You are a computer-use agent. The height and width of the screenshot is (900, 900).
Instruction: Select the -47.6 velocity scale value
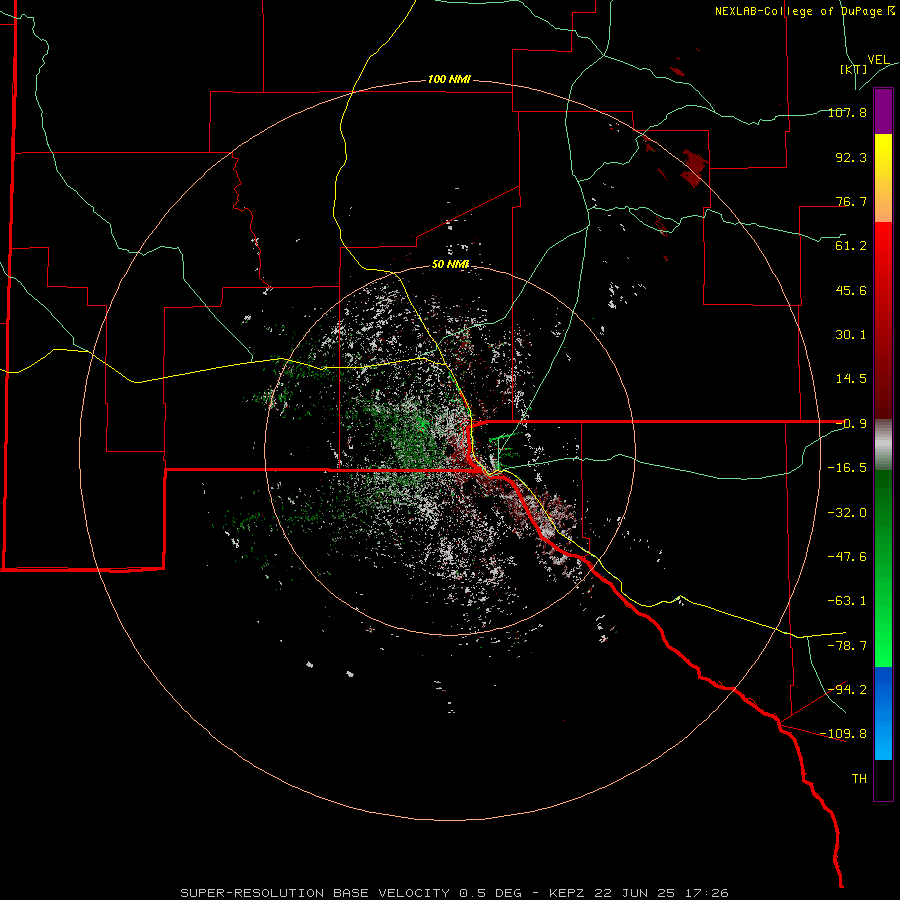click(x=847, y=557)
